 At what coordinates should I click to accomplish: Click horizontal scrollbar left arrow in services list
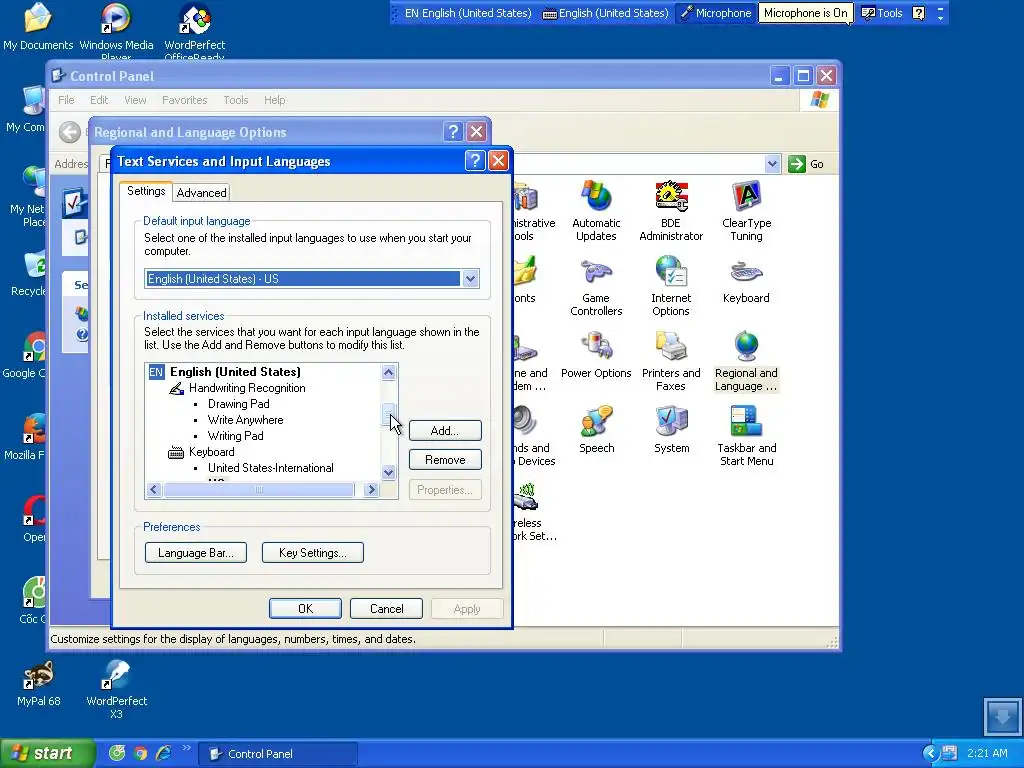(154, 489)
